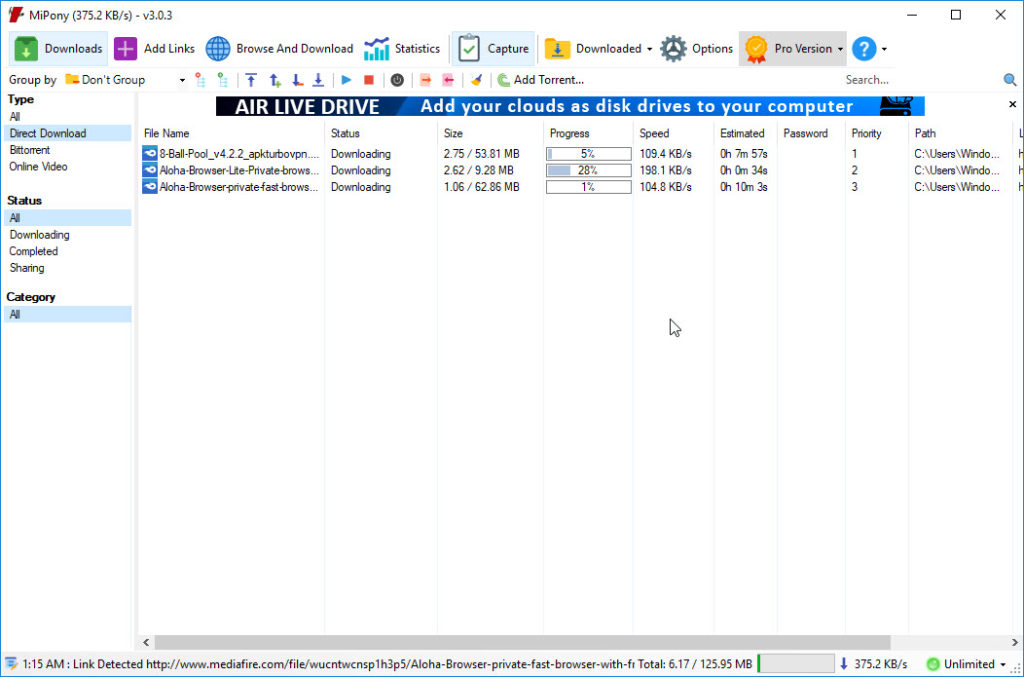Sort by Path column header
The image size is (1024, 677).
tap(960, 133)
